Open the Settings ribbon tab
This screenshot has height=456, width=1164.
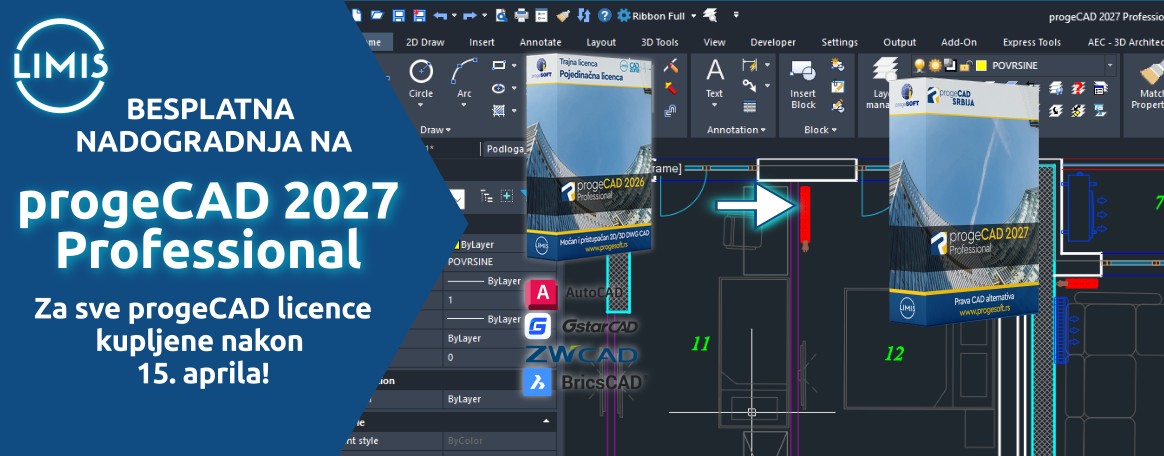click(x=840, y=42)
